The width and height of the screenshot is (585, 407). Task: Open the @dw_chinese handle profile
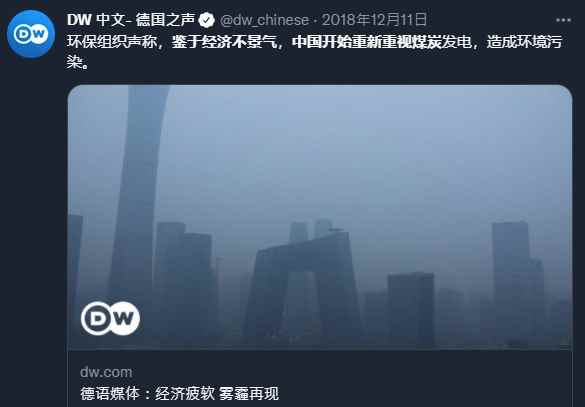(x=265, y=20)
